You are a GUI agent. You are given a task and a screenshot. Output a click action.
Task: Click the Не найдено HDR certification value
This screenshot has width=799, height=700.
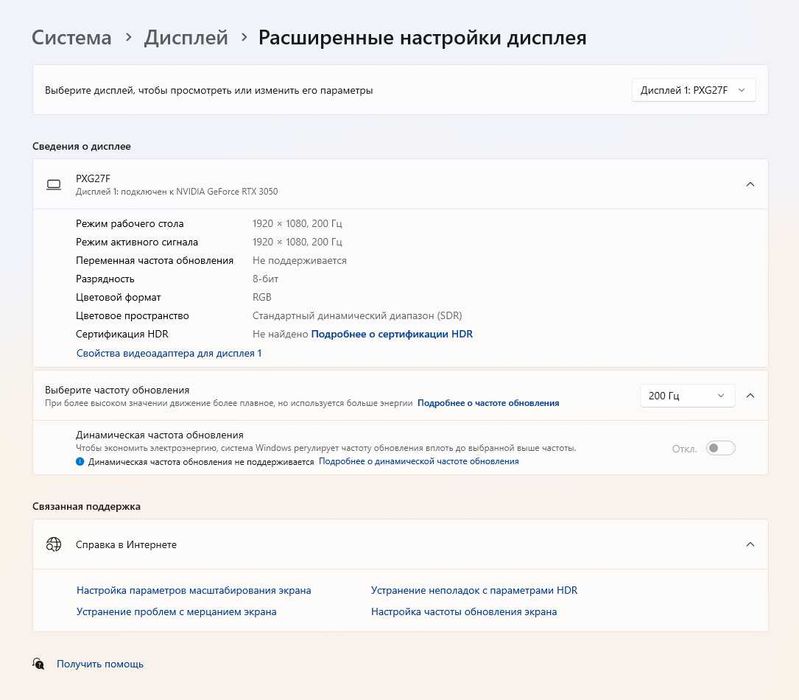coord(280,334)
